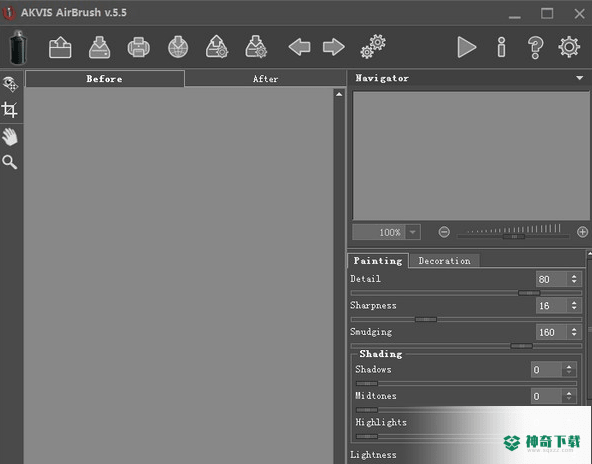Open preferences with the gear icon
This screenshot has height=464, width=592.
pyautogui.click(x=569, y=47)
